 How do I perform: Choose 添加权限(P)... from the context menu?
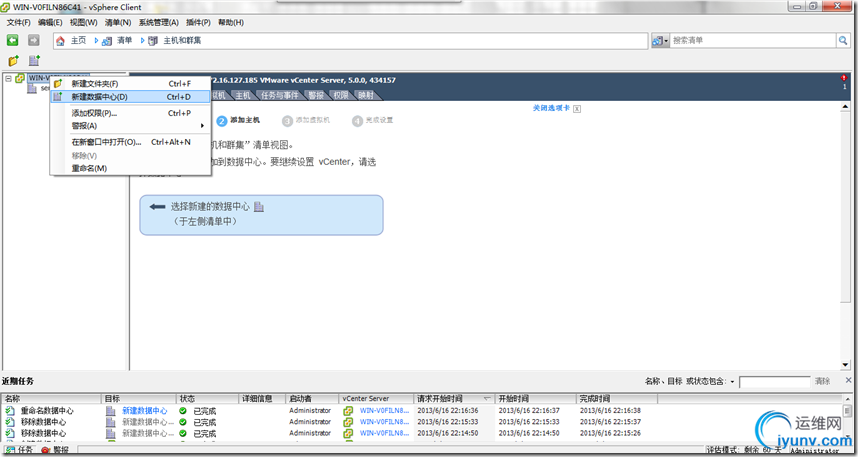pyautogui.click(x=130, y=113)
